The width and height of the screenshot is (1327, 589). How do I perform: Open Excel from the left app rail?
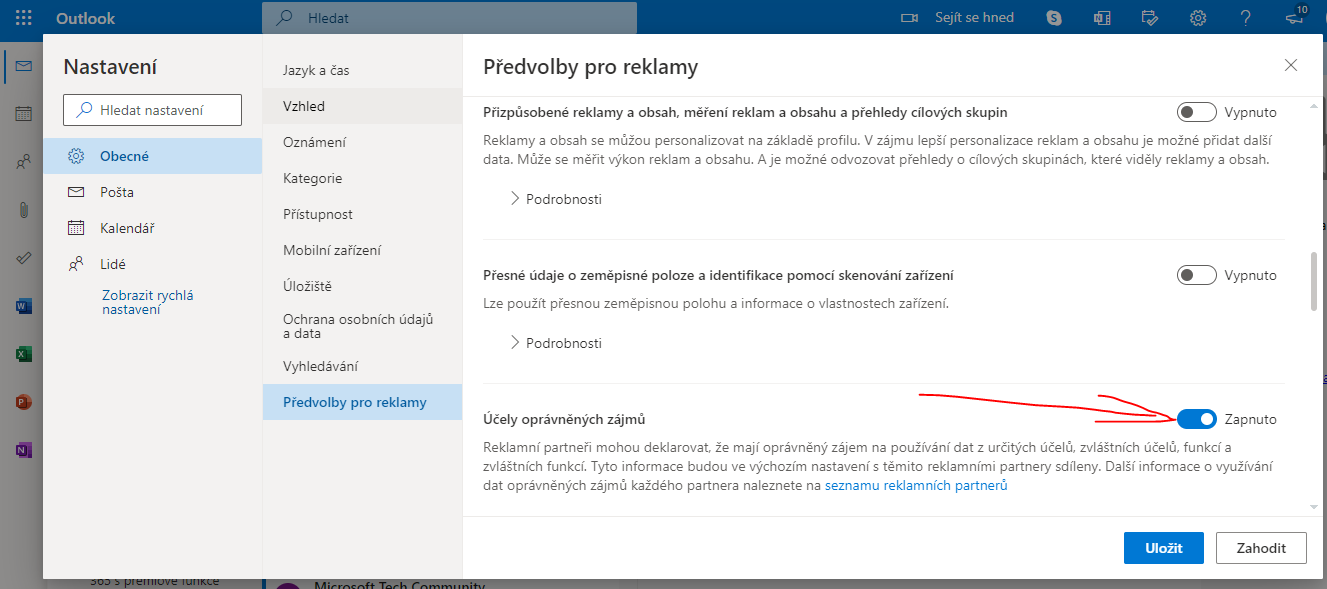[23, 354]
